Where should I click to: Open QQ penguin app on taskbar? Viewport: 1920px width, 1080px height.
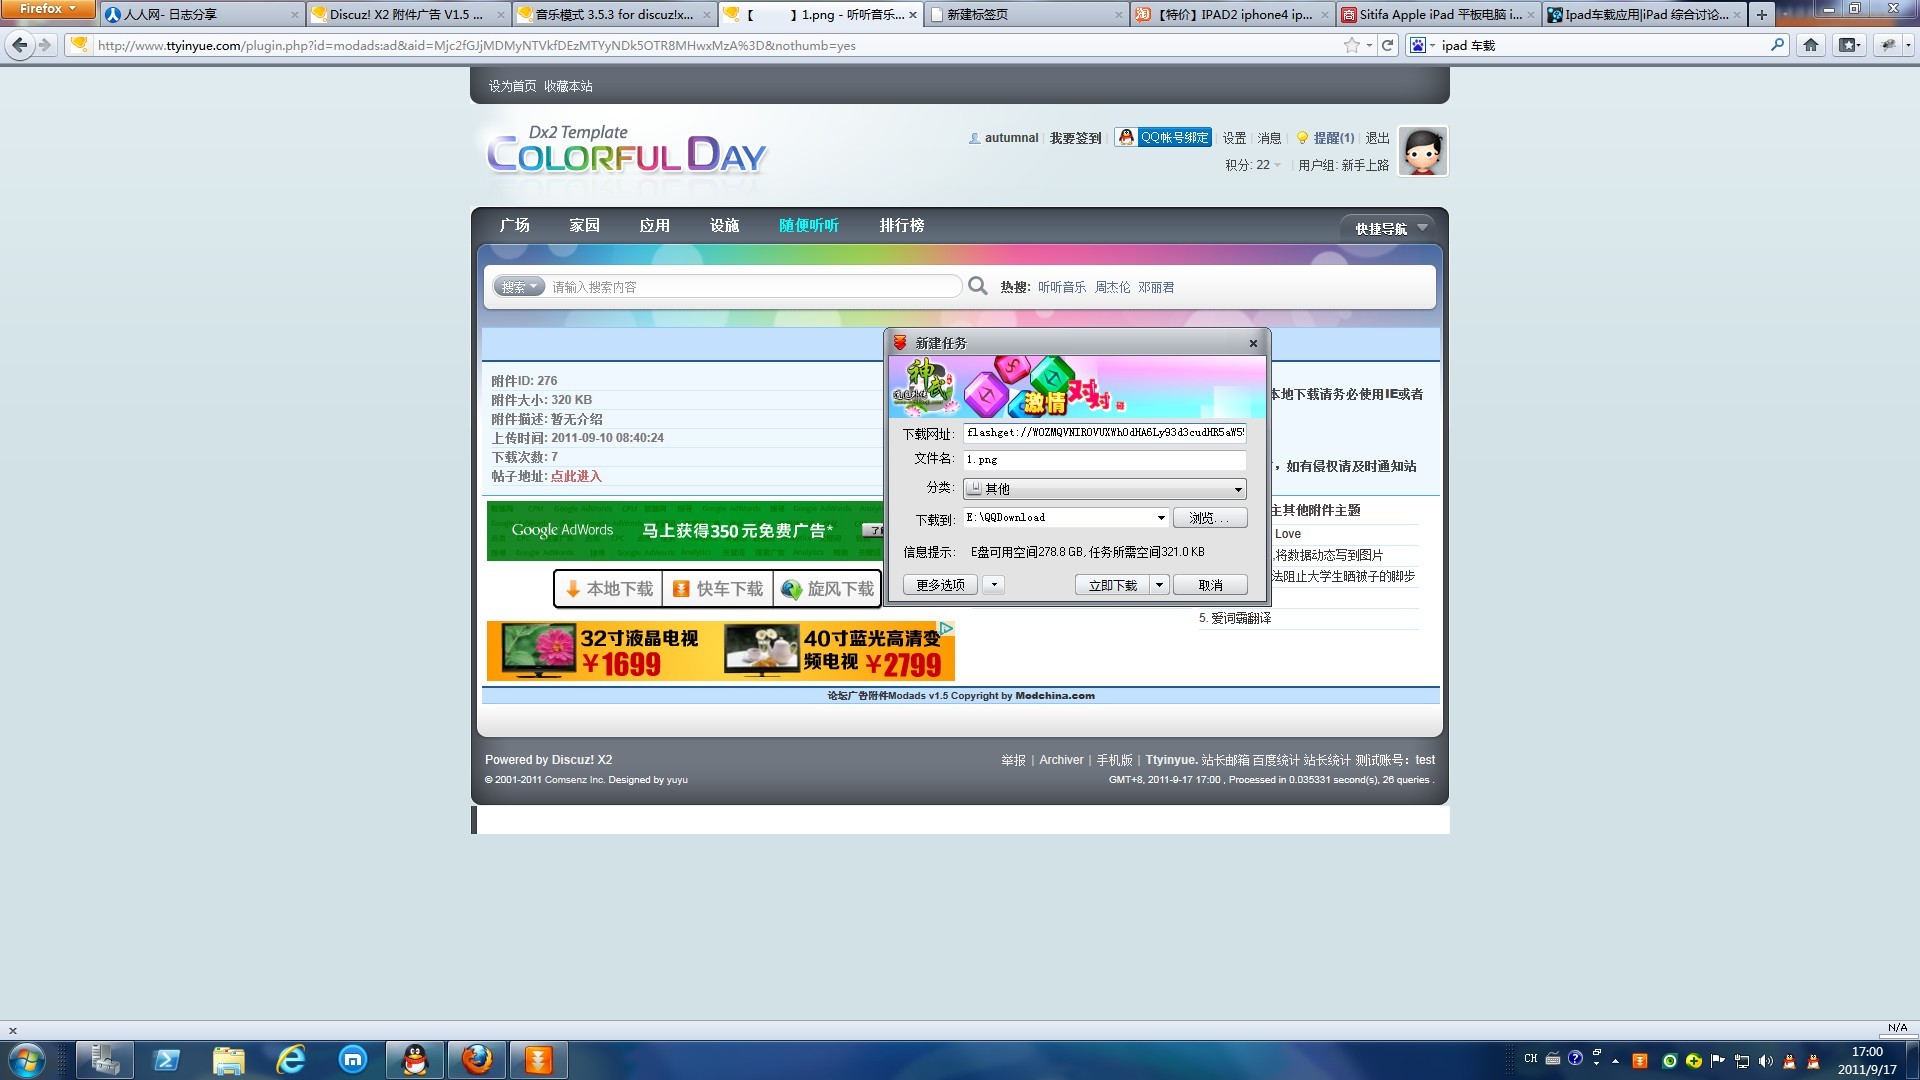coord(415,1060)
